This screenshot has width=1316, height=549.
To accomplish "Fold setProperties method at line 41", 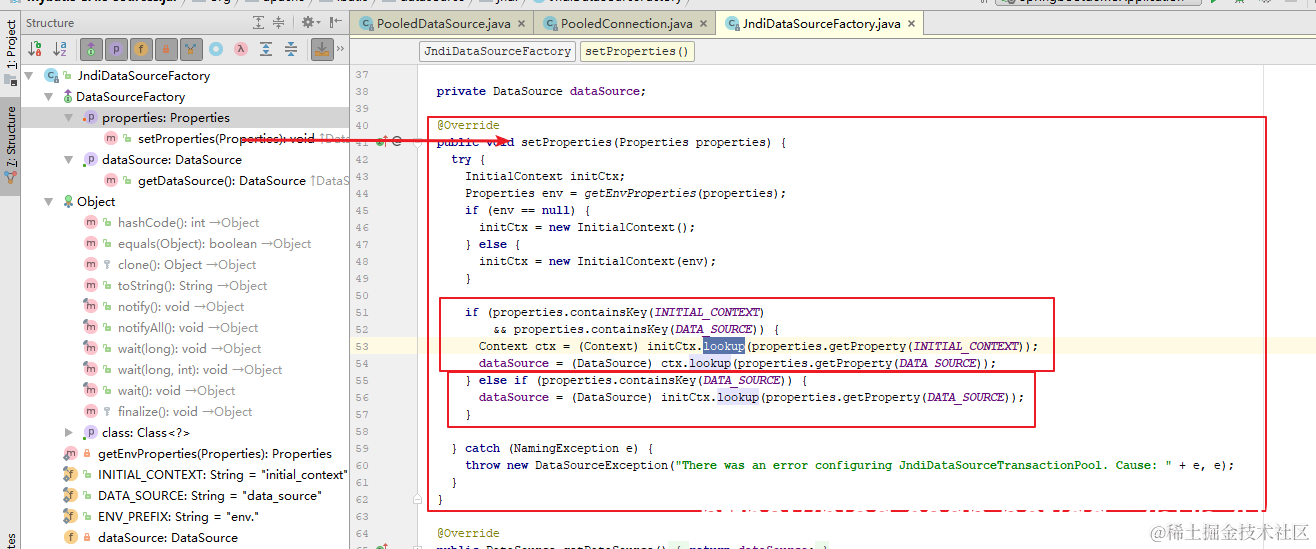I will (x=415, y=142).
